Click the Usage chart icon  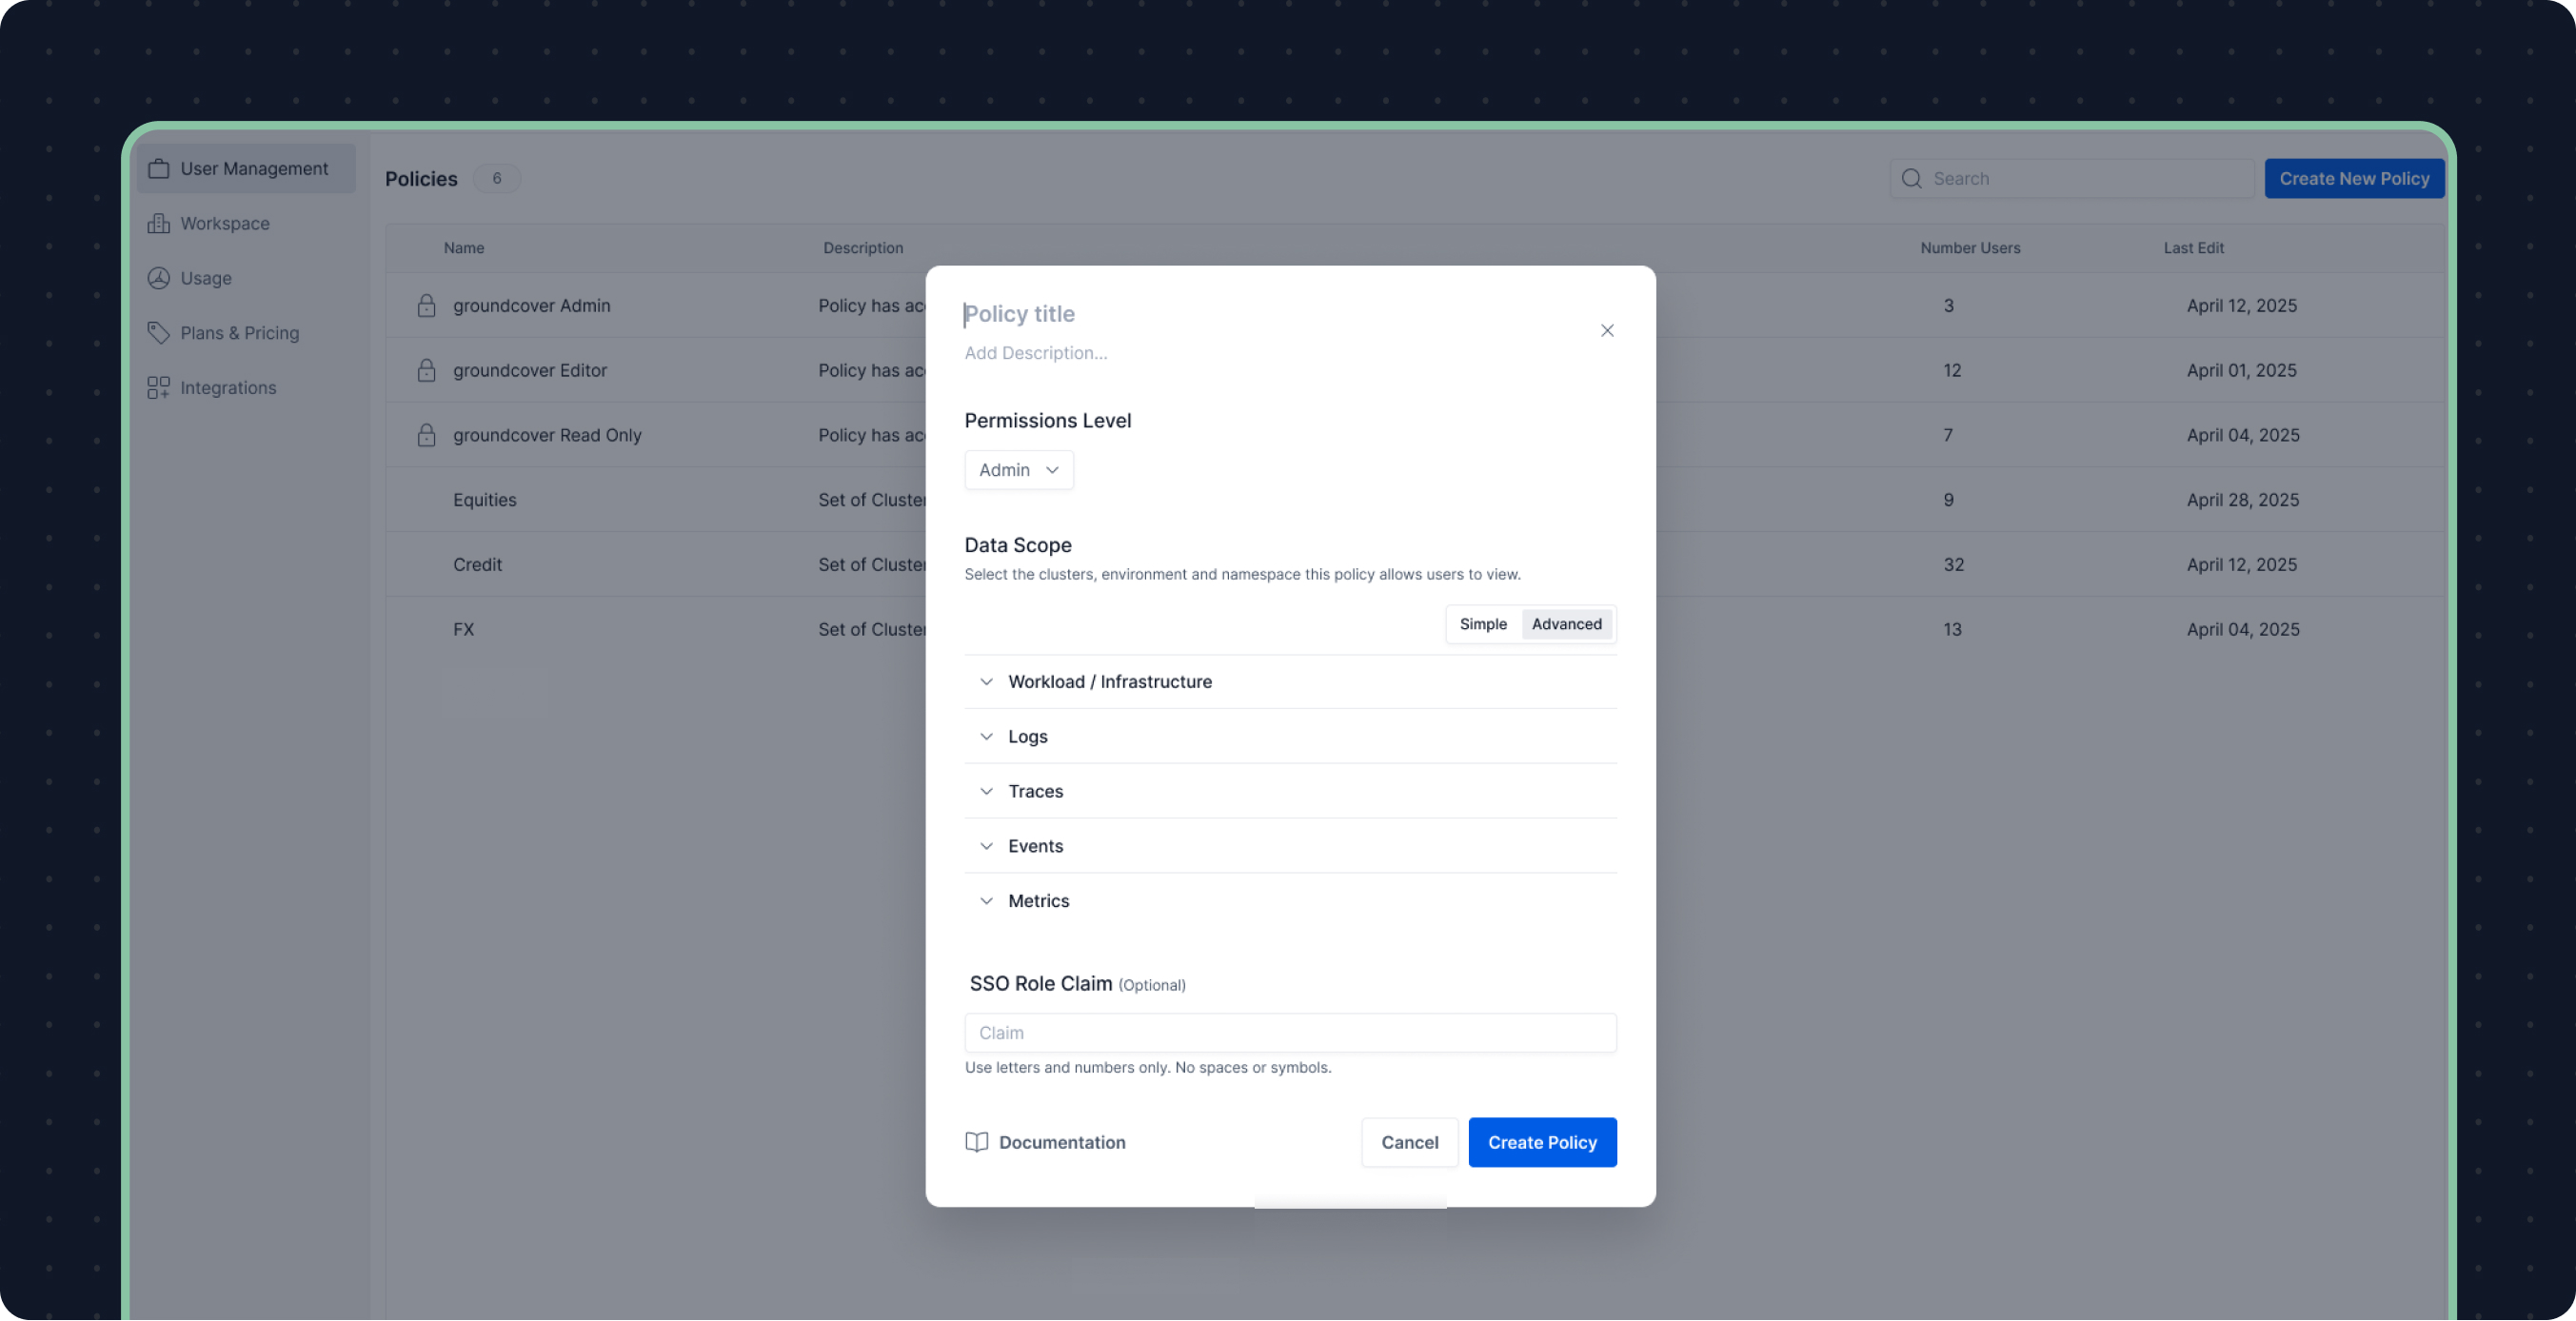158,279
